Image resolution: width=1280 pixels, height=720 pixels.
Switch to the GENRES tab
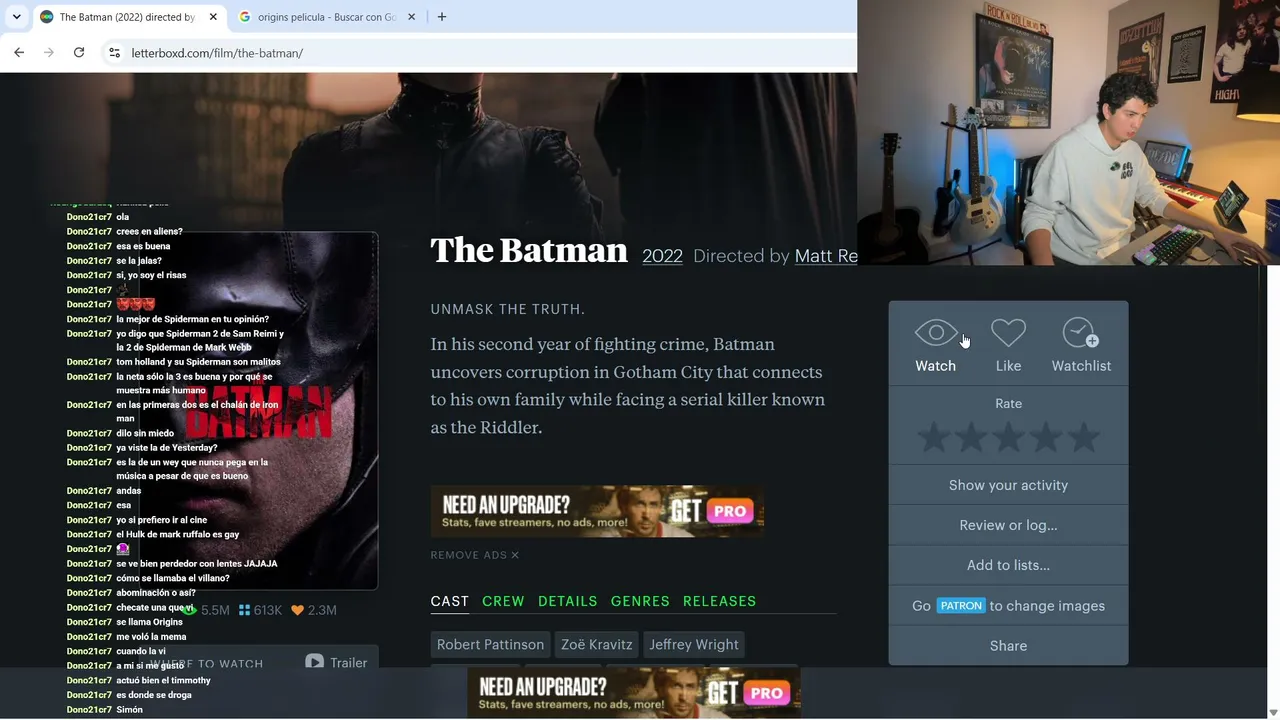point(640,601)
